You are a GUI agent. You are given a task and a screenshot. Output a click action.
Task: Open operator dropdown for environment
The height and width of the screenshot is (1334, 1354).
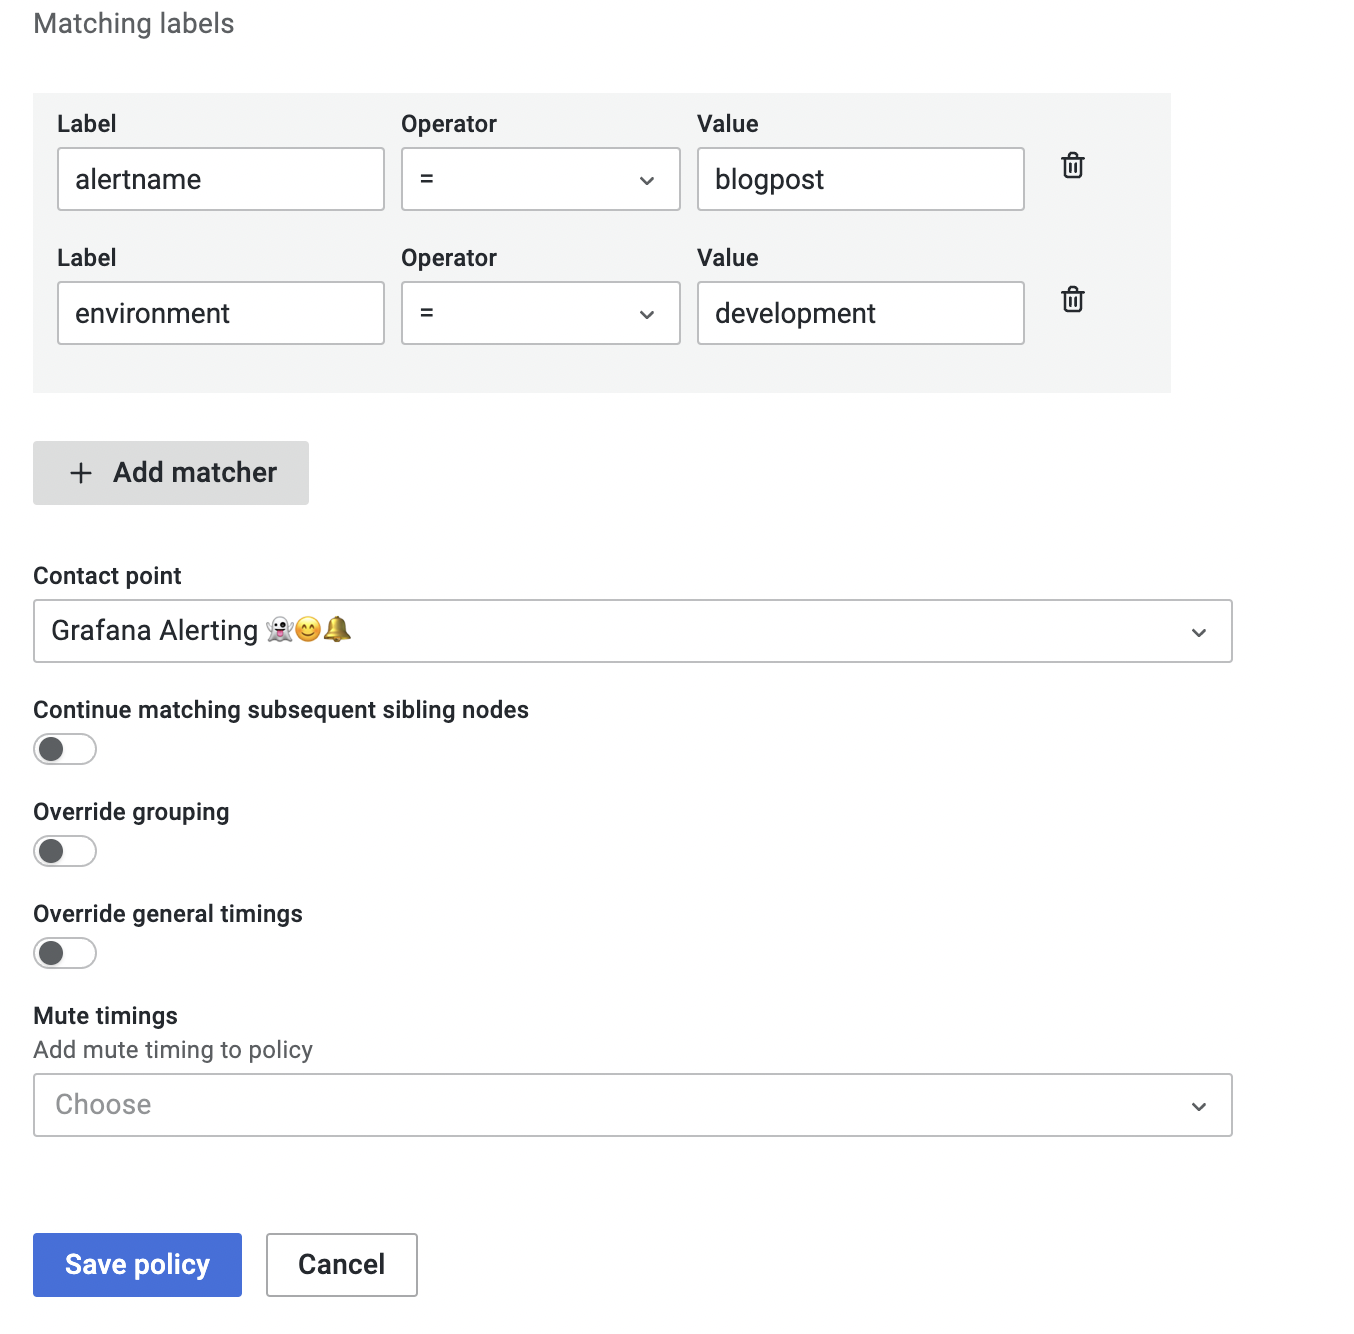[540, 314]
